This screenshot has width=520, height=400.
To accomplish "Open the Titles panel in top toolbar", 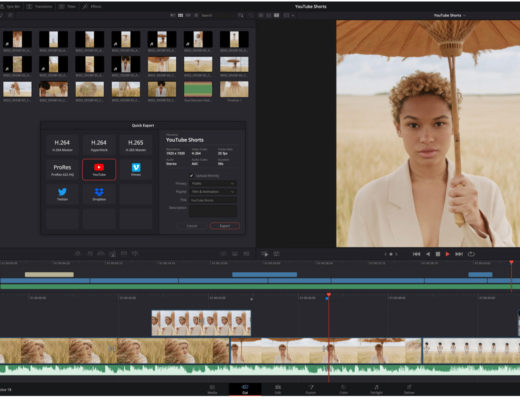I will (67, 6).
